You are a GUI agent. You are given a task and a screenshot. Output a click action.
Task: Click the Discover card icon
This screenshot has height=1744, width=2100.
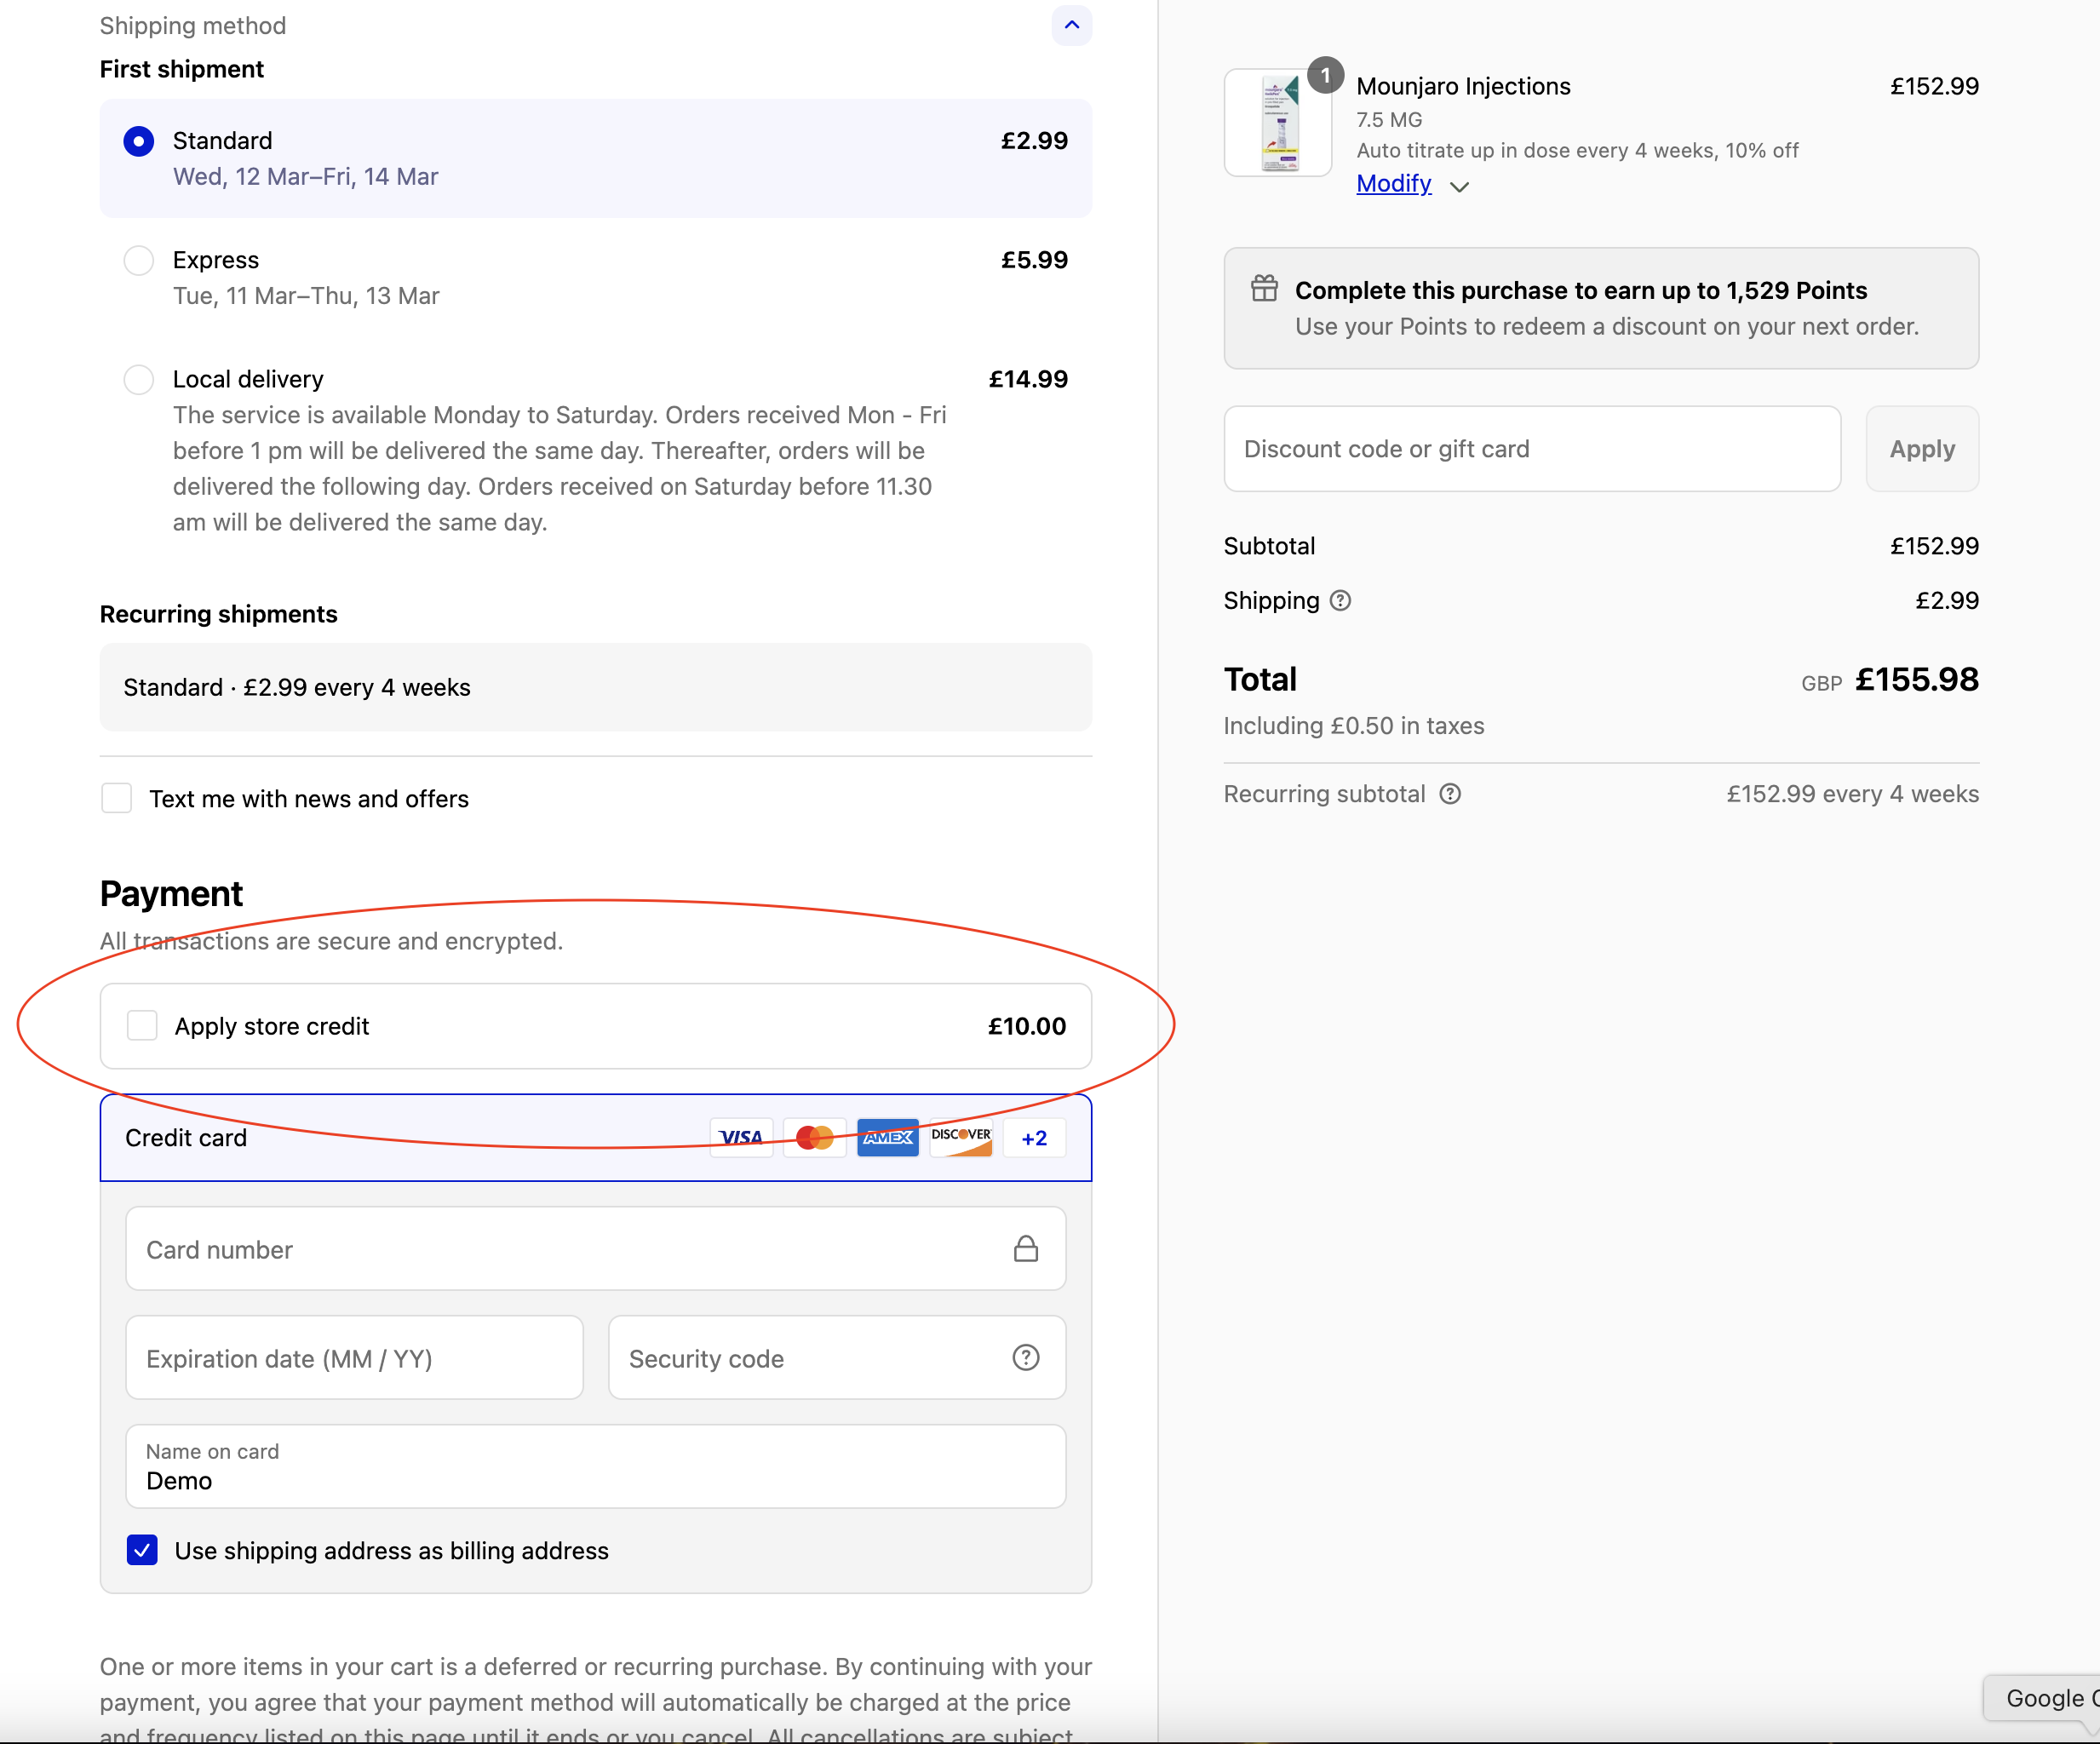961,1138
